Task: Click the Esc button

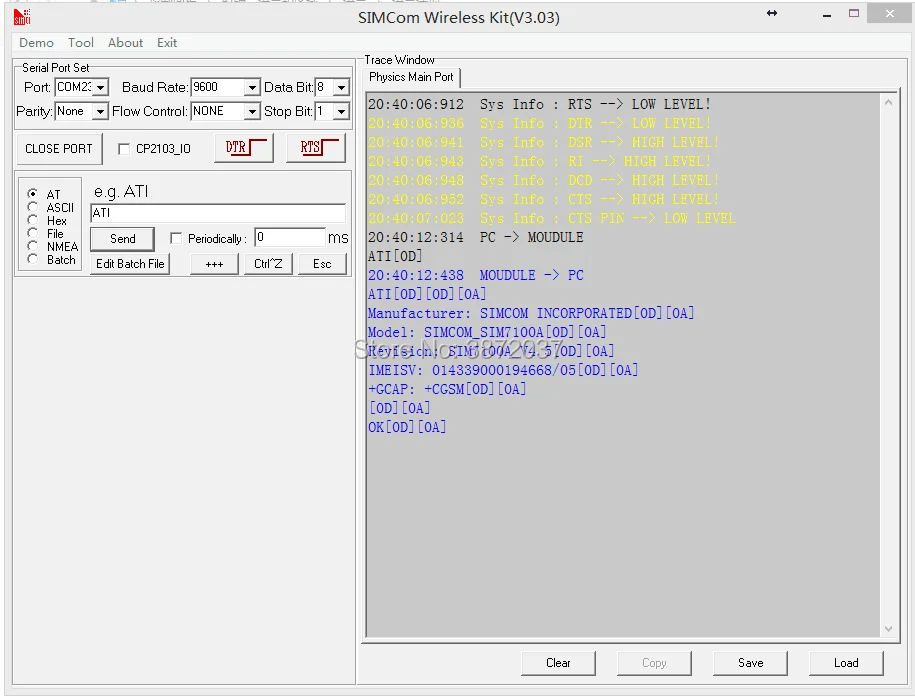Action: pyautogui.click(x=322, y=264)
